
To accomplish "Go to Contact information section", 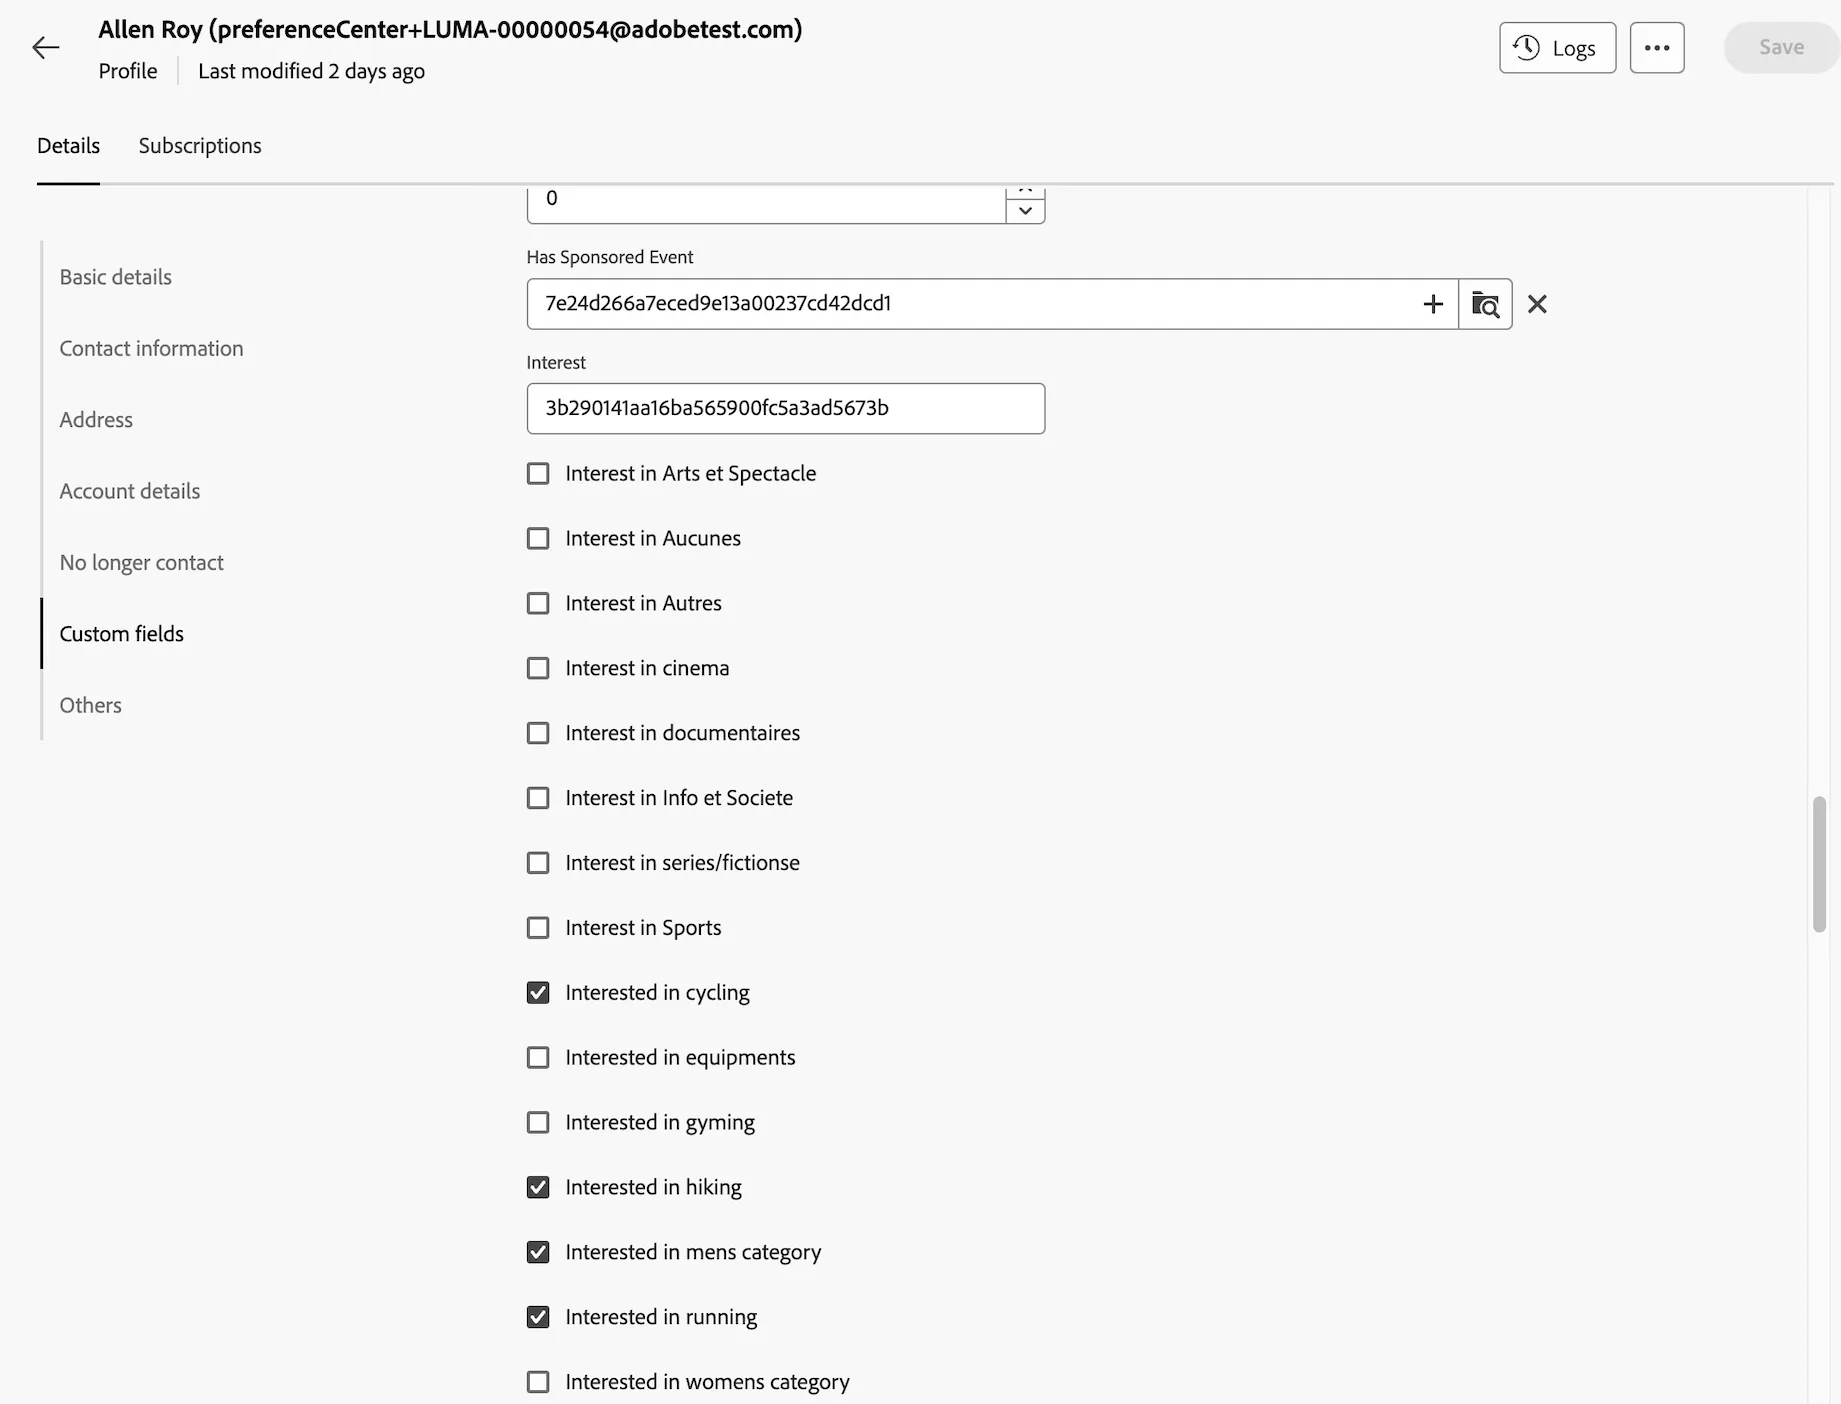I will pos(151,348).
